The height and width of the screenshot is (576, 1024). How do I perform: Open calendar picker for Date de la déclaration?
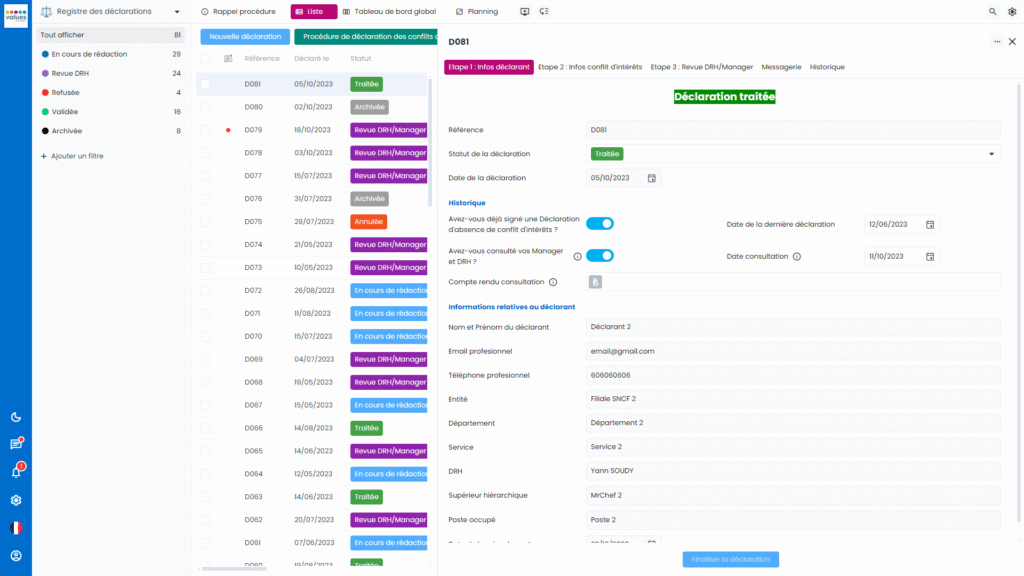[x=651, y=178]
